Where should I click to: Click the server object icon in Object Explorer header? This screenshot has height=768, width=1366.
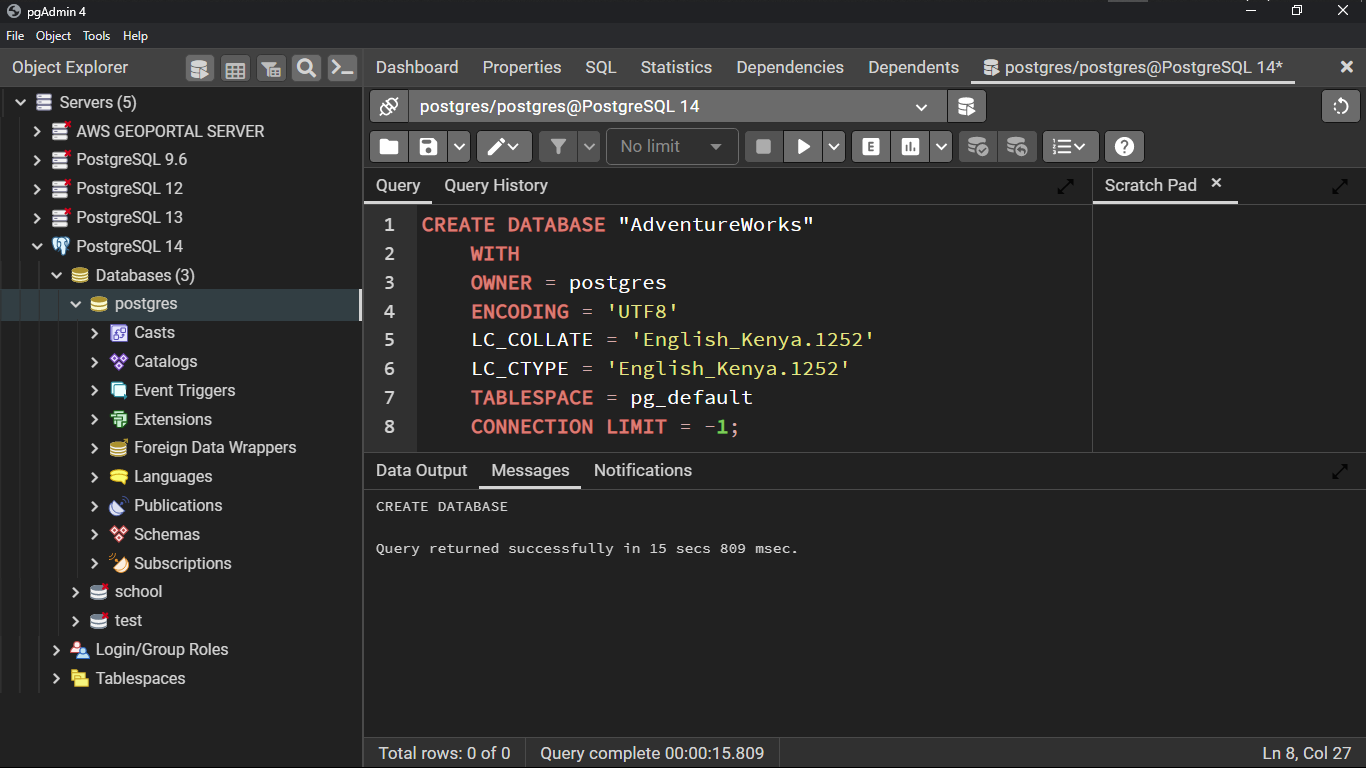(x=200, y=68)
